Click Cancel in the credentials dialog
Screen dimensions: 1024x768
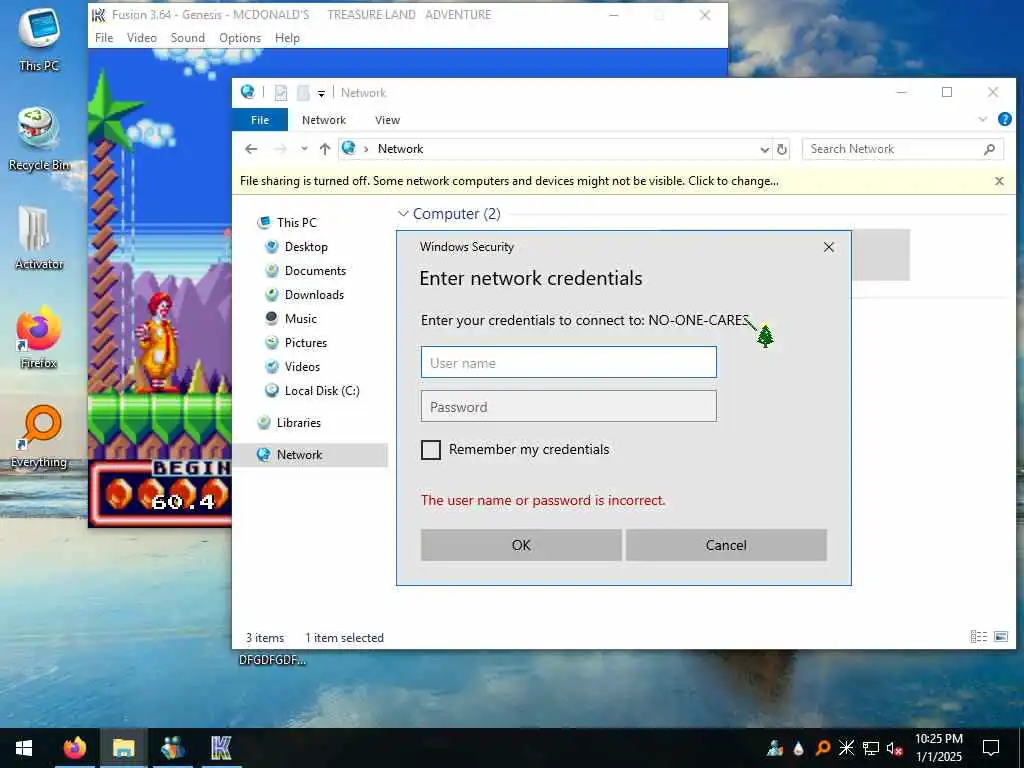(726, 545)
